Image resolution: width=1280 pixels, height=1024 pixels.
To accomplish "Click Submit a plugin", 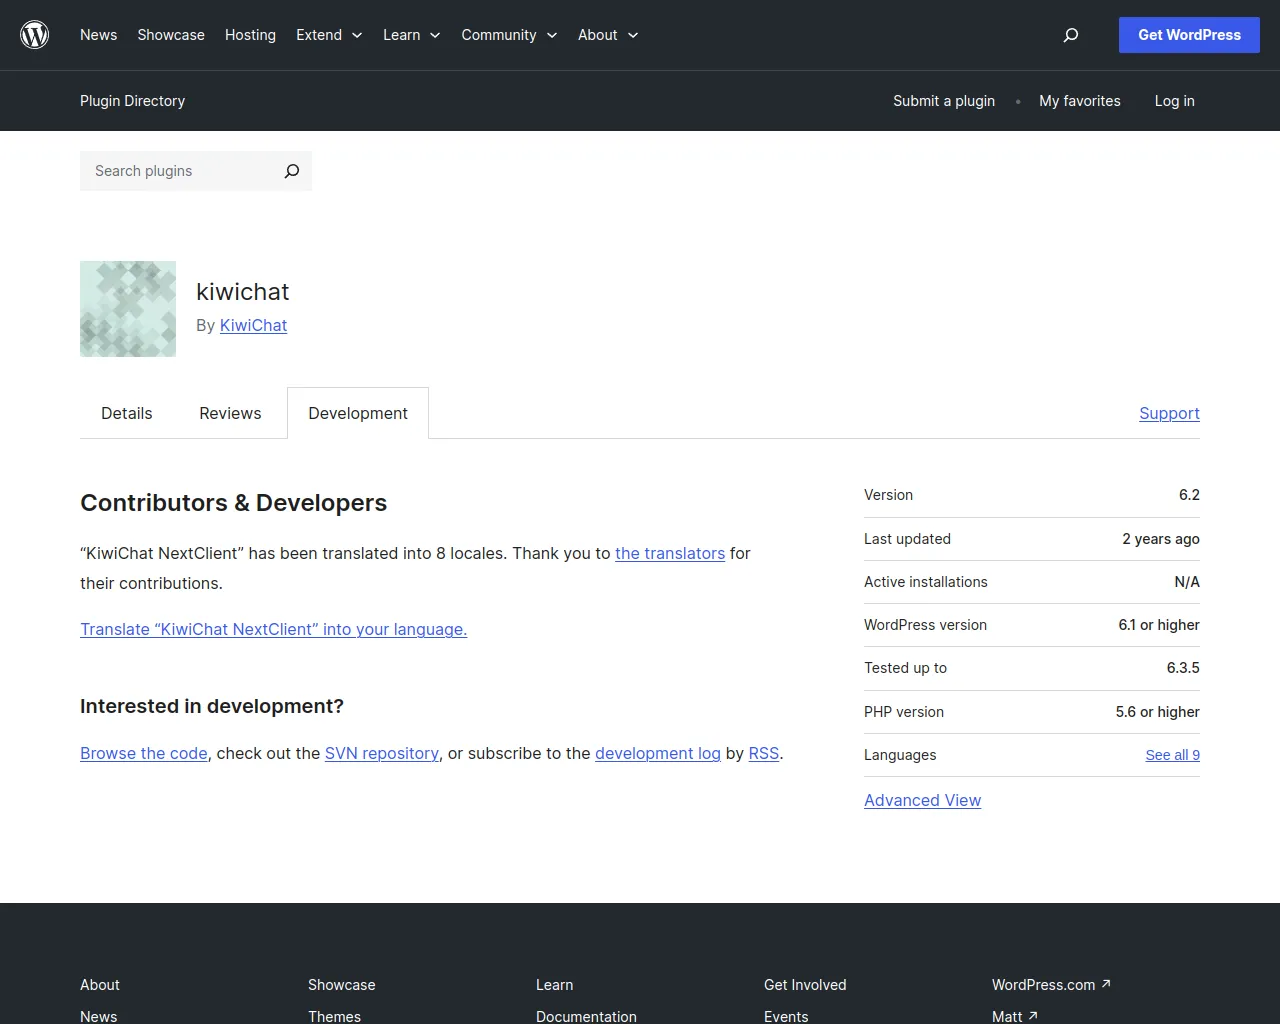I will [944, 101].
